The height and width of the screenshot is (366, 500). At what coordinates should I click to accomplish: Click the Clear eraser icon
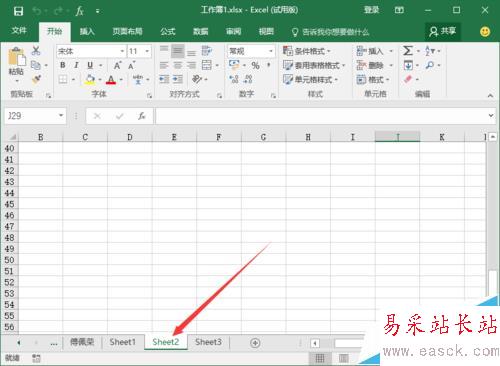(x=408, y=79)
